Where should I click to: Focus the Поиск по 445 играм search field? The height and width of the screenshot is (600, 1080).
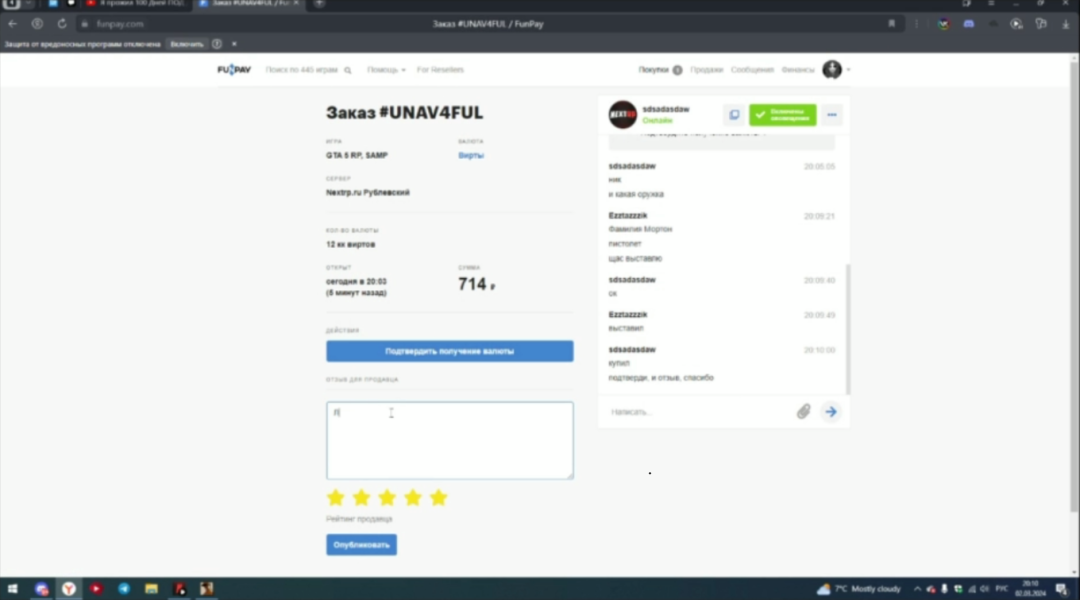coord(302,70)
